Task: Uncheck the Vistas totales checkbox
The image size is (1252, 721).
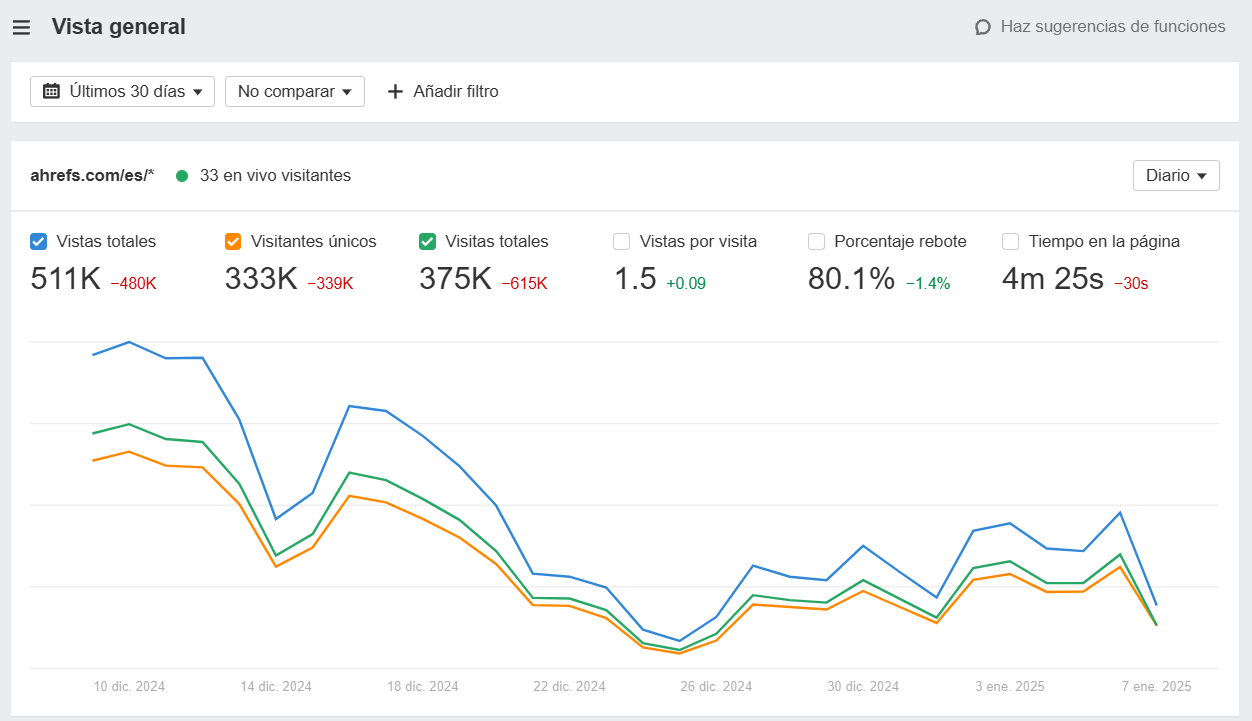Action: (39, 241)
